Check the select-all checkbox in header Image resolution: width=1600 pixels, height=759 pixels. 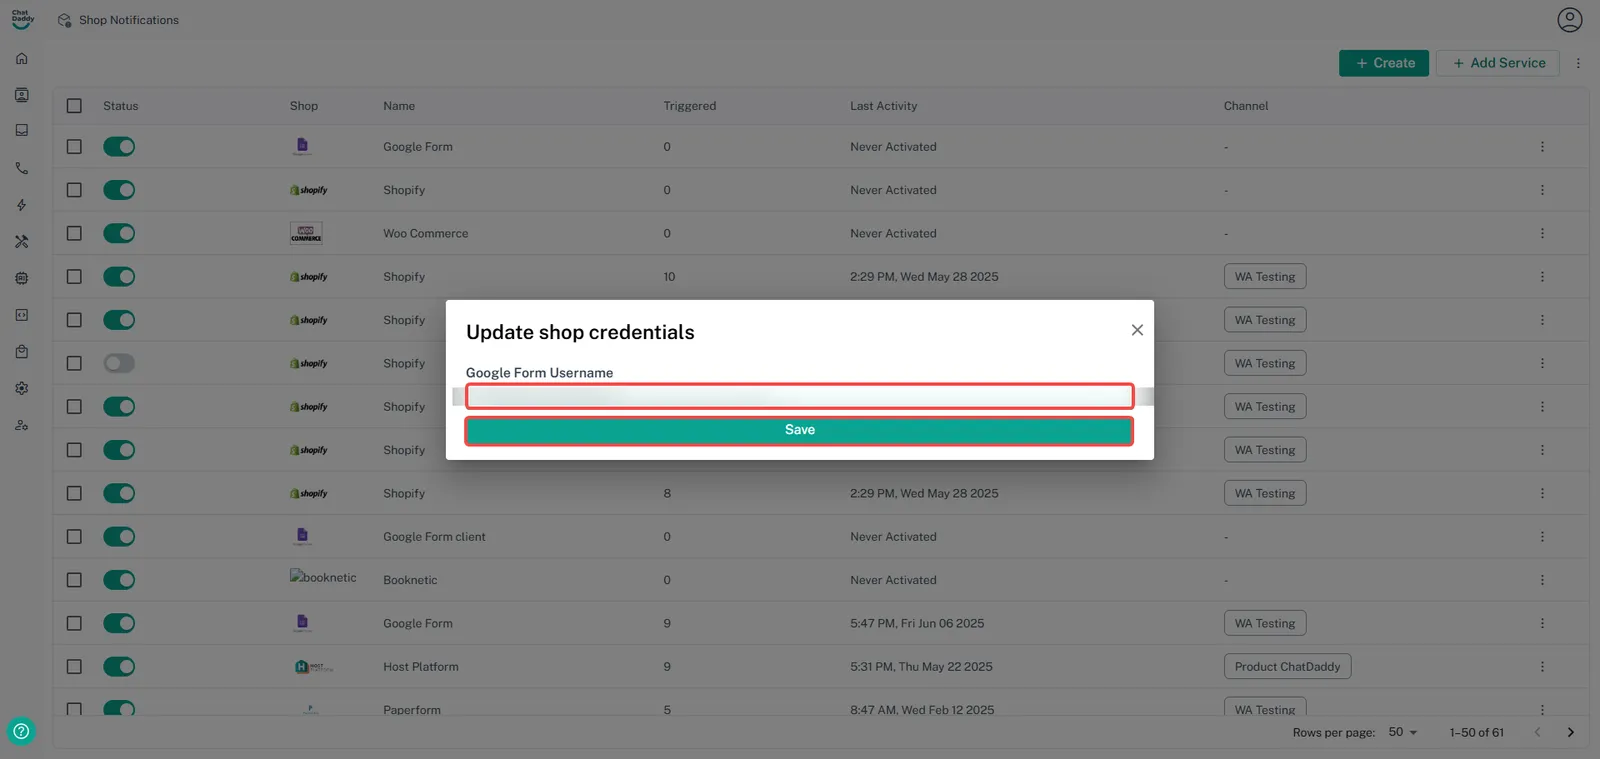pos(74,106)
